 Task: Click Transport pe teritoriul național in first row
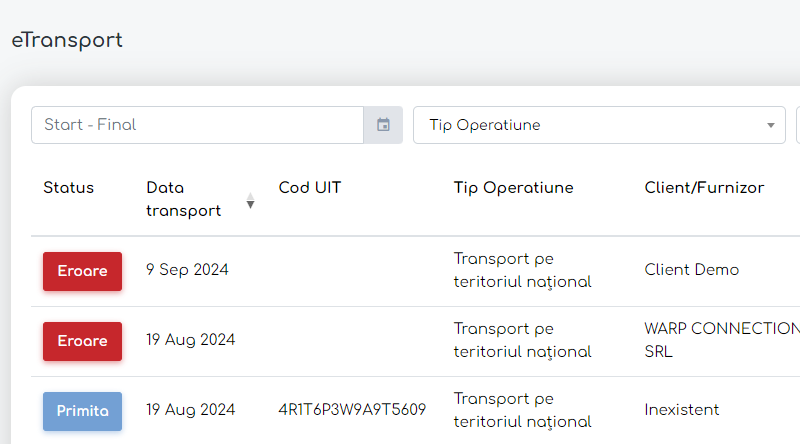[x=522, y=270]
